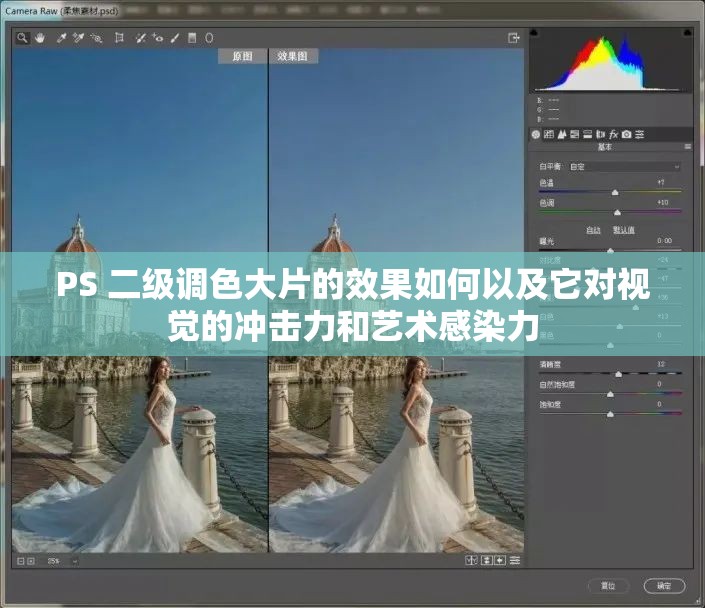
Task: Open Camera Calibration panel icon
Action: 626,134
